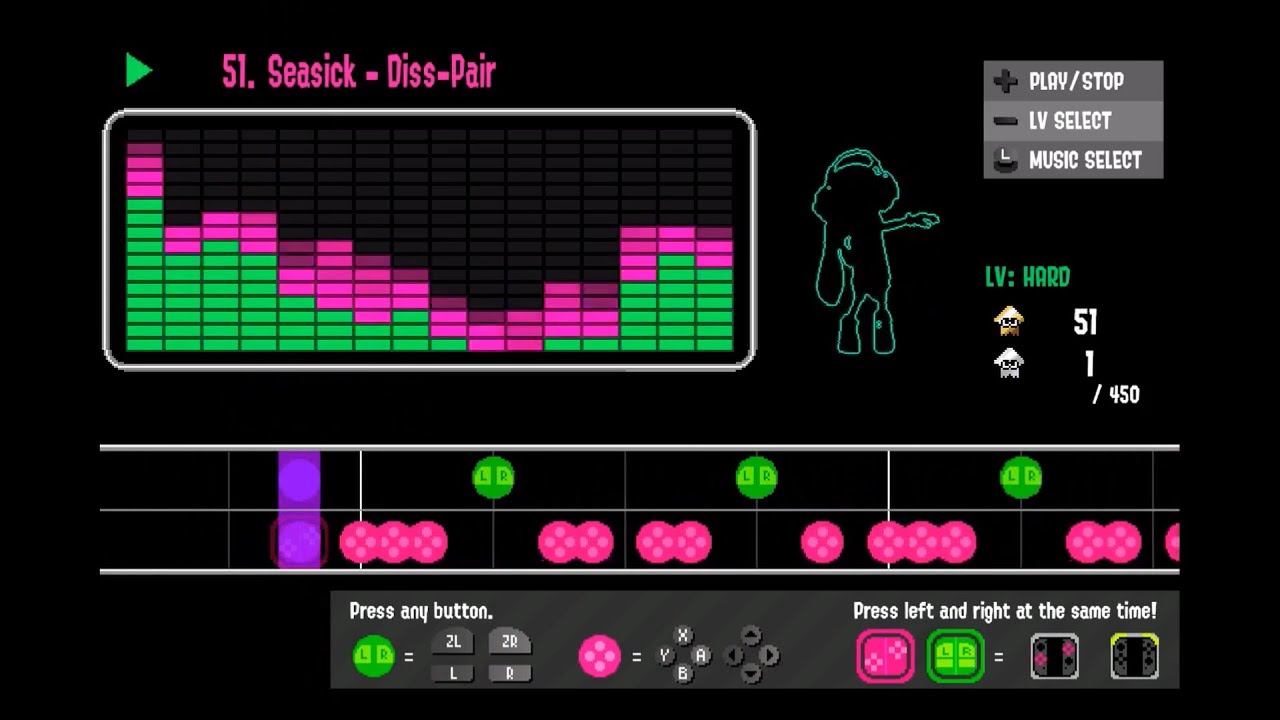Screen dimensions: 1280x720
Task: Click the rightmost green LR note on upper lane
Action: (x=1021, y=478)
